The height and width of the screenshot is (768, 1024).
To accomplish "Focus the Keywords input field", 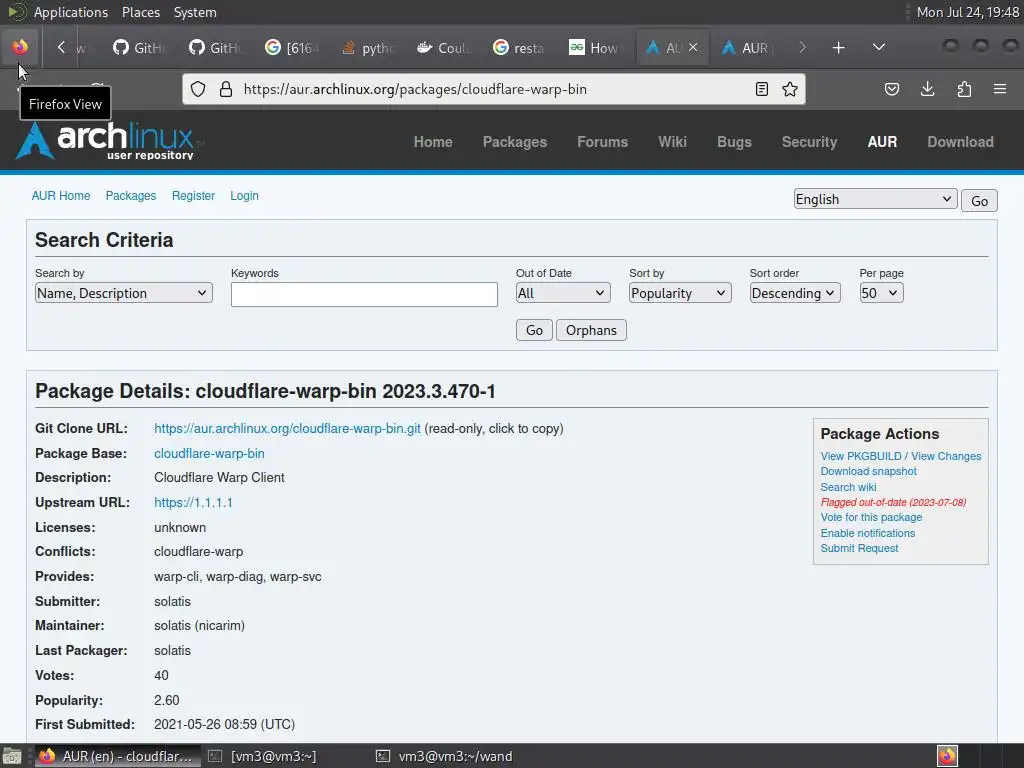I will (364, 294).
